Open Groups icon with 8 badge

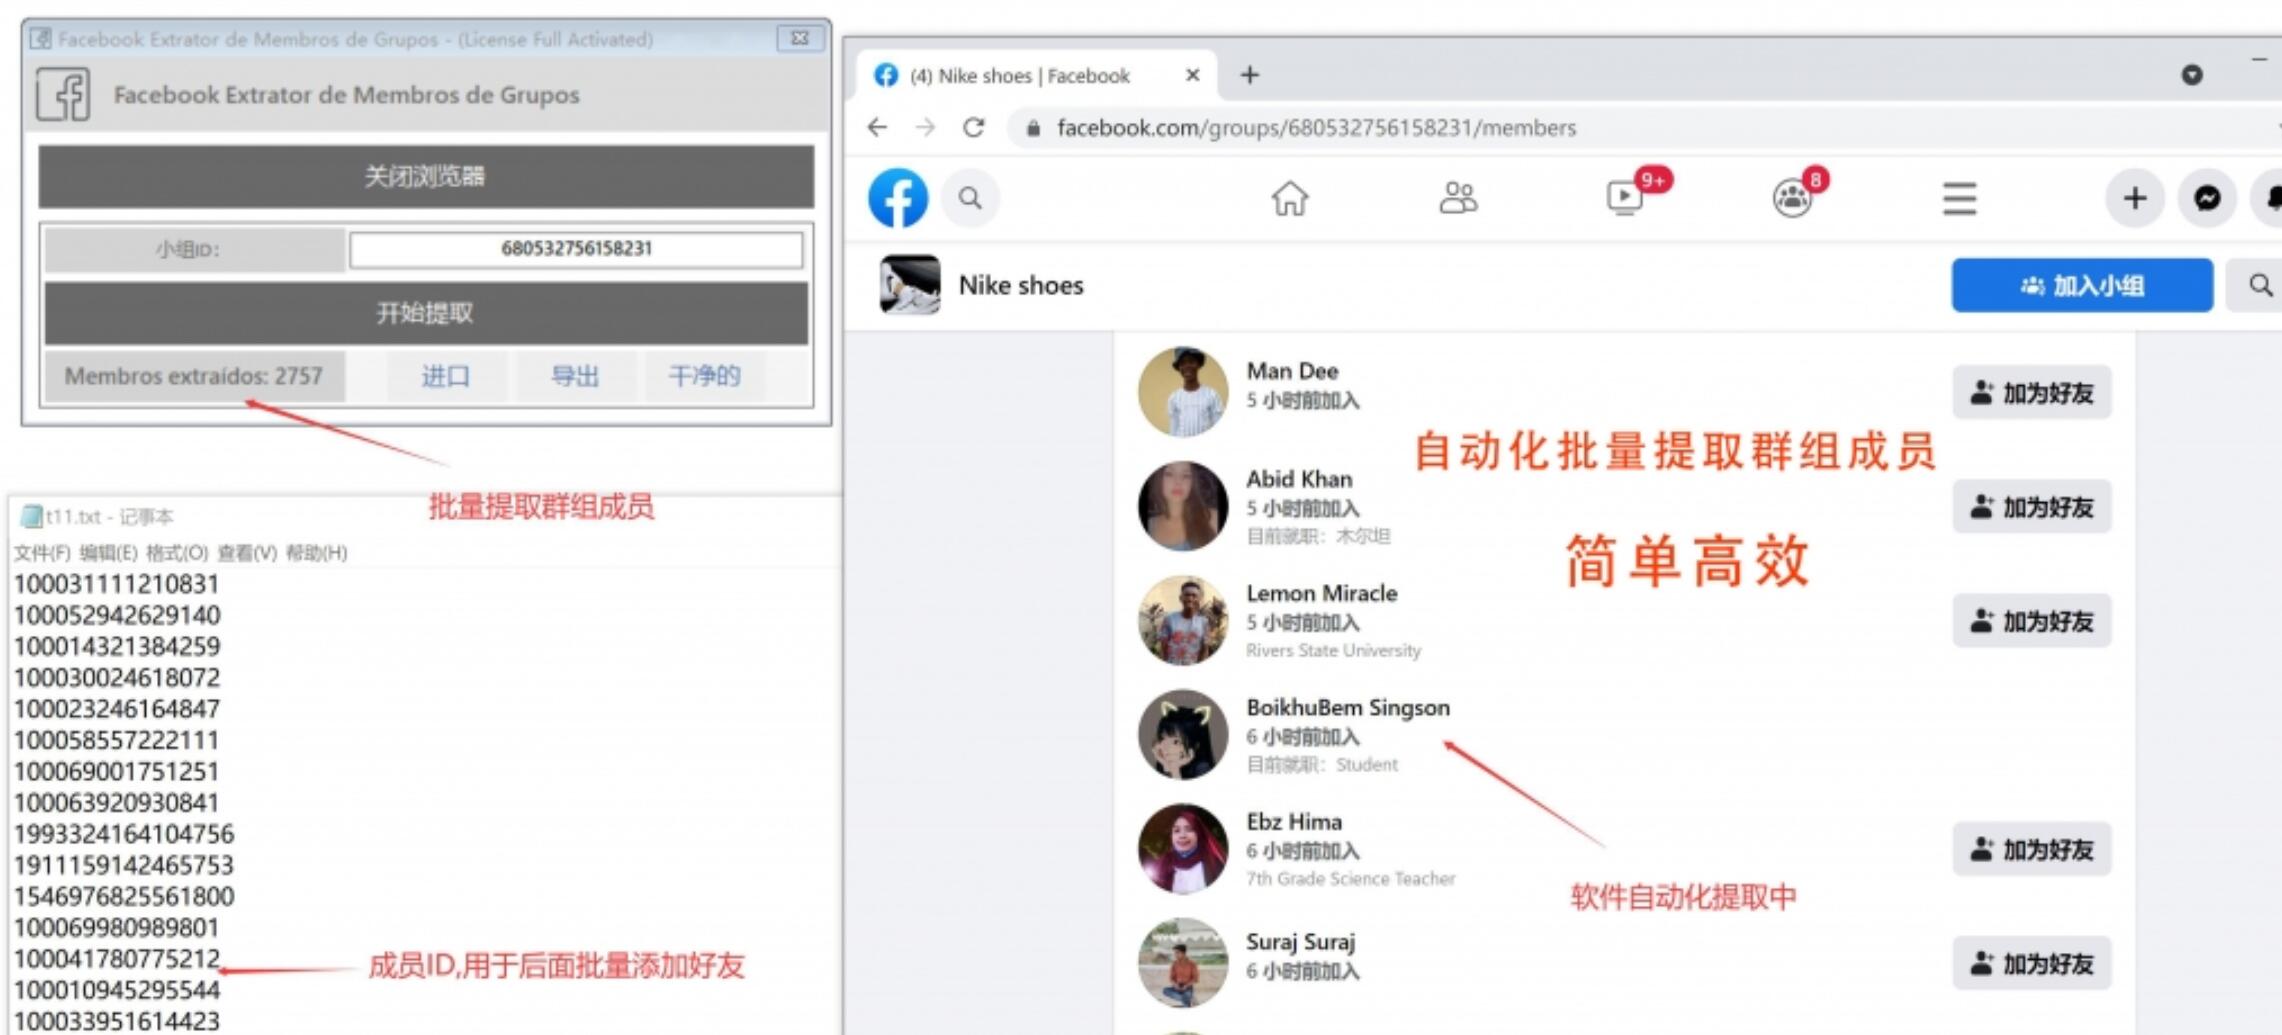(x=1792, y=198)
